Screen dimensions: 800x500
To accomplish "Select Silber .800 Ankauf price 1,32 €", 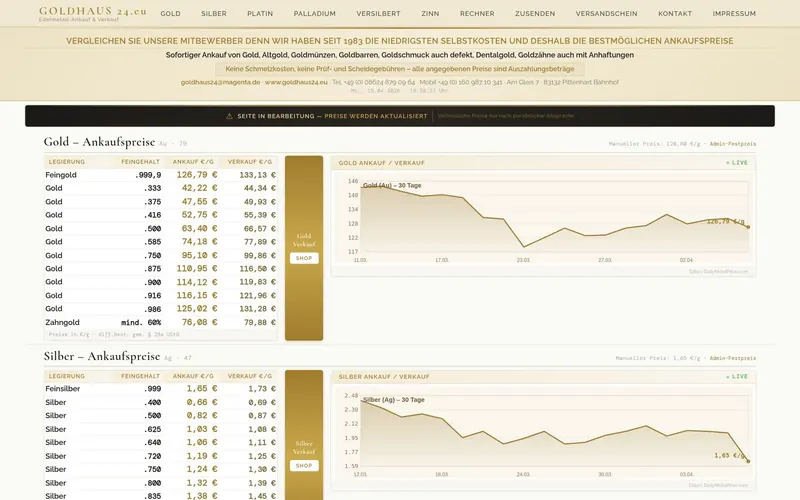I will tap(202, 483).
